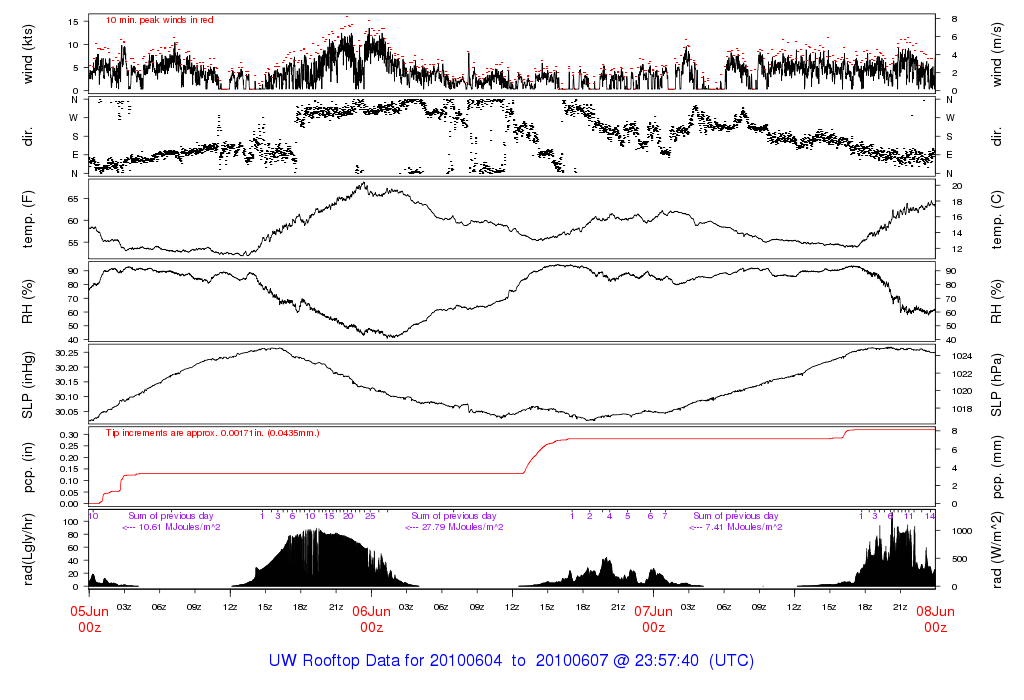Click the "temp. (F)" axis label
The height and width of the screenshot is (700, 1024).
click(27, 220)
